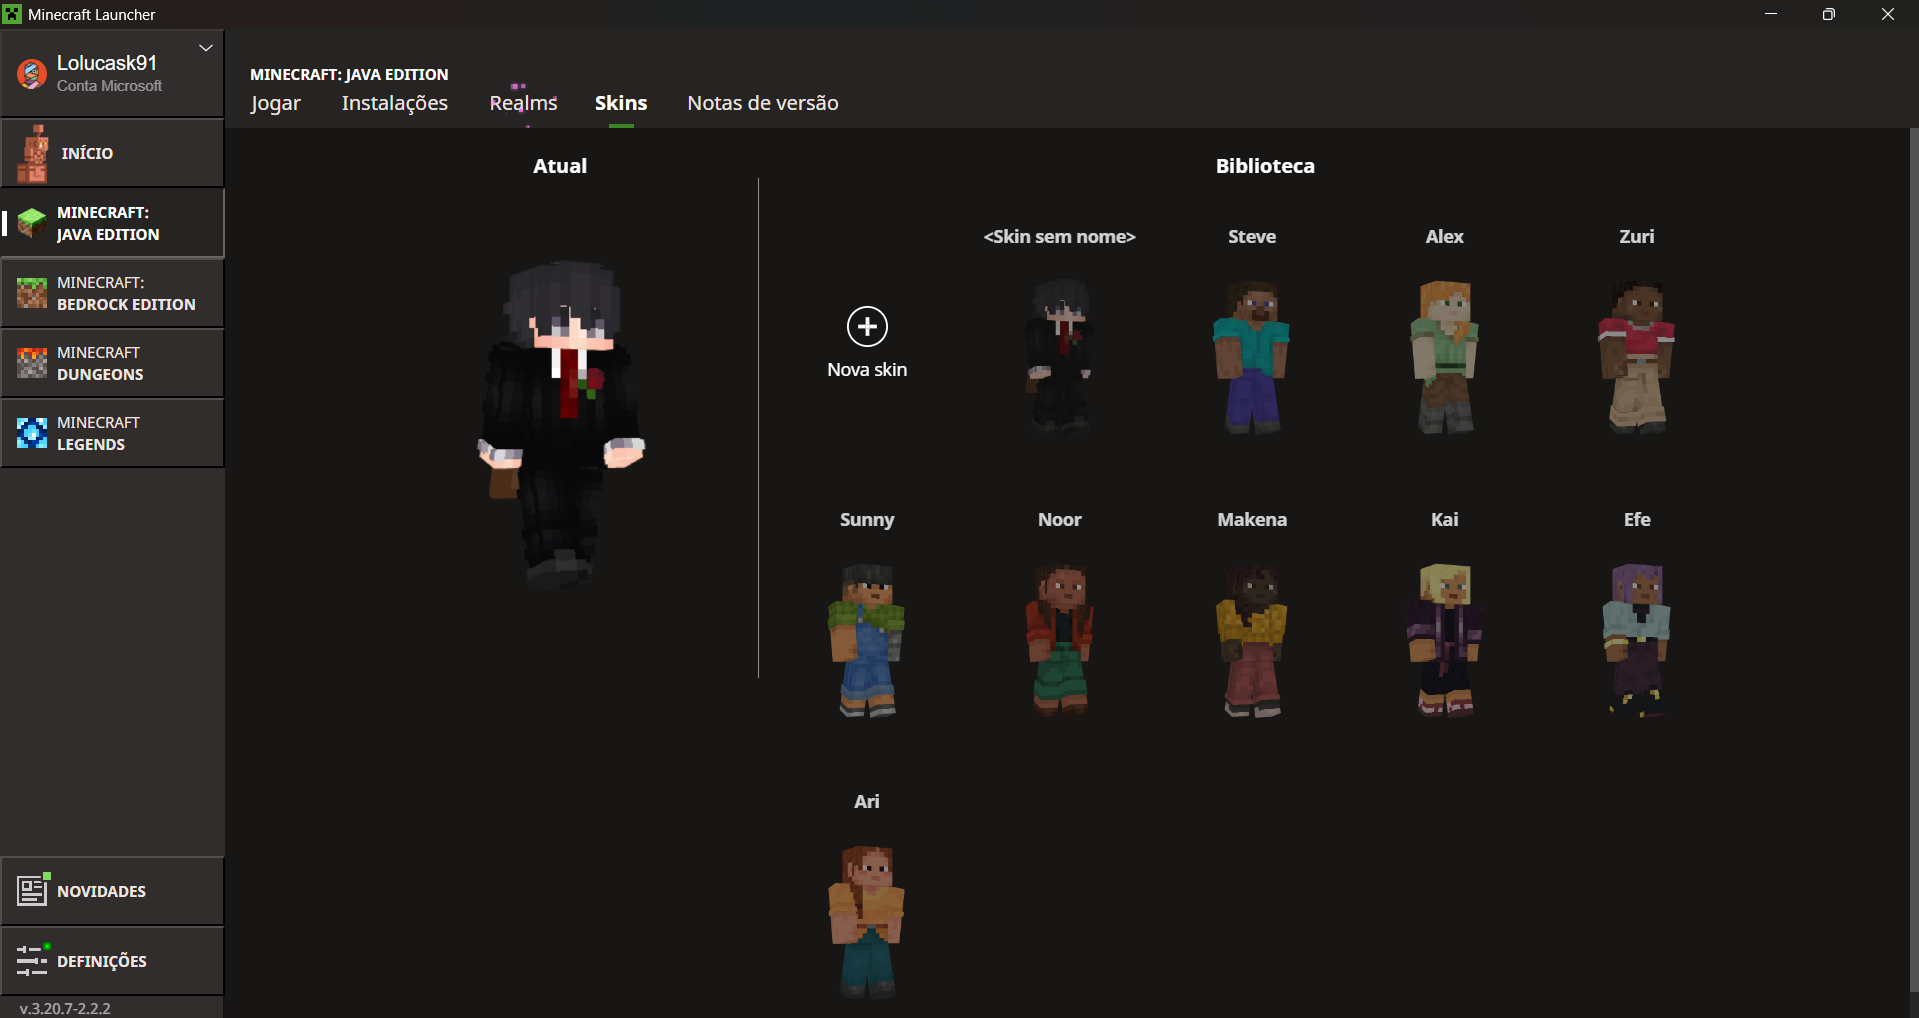Choose the Steve skin thumbnail
1919x1018 pixels.
[1252, 356]
